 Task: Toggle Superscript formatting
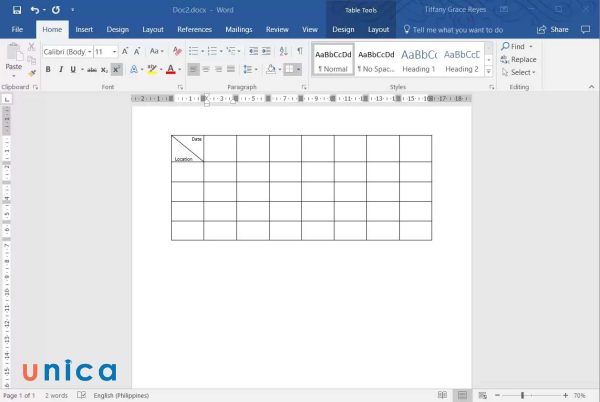[x=116, y=70]
